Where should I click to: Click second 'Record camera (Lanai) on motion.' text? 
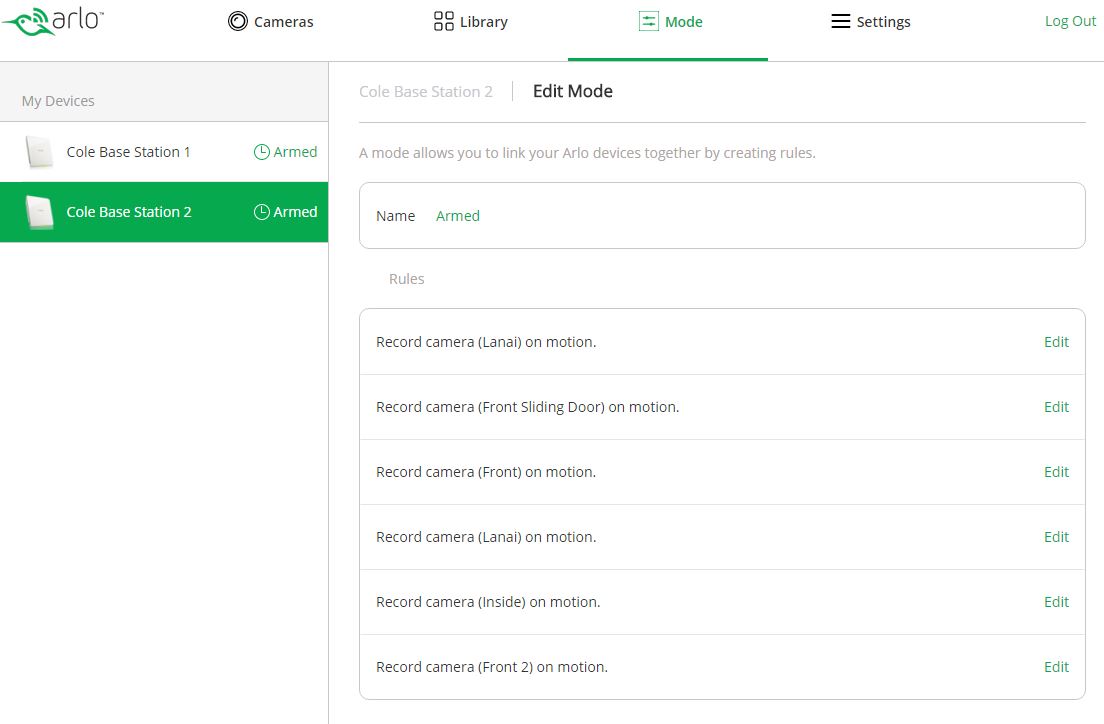tap(486, 537)
